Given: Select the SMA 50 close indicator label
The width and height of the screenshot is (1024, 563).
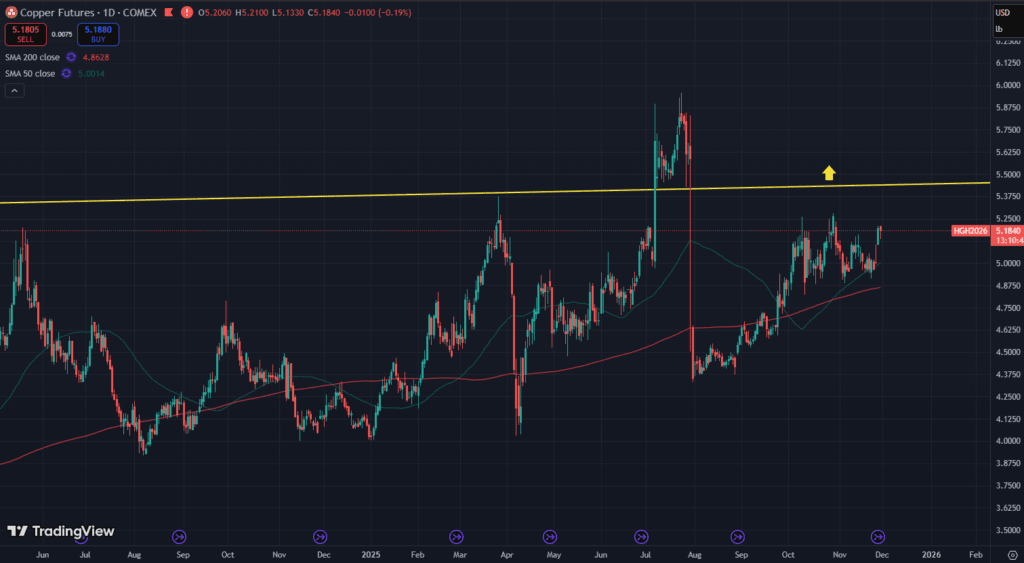Looking at the screenshot, I should coord(30,74).
